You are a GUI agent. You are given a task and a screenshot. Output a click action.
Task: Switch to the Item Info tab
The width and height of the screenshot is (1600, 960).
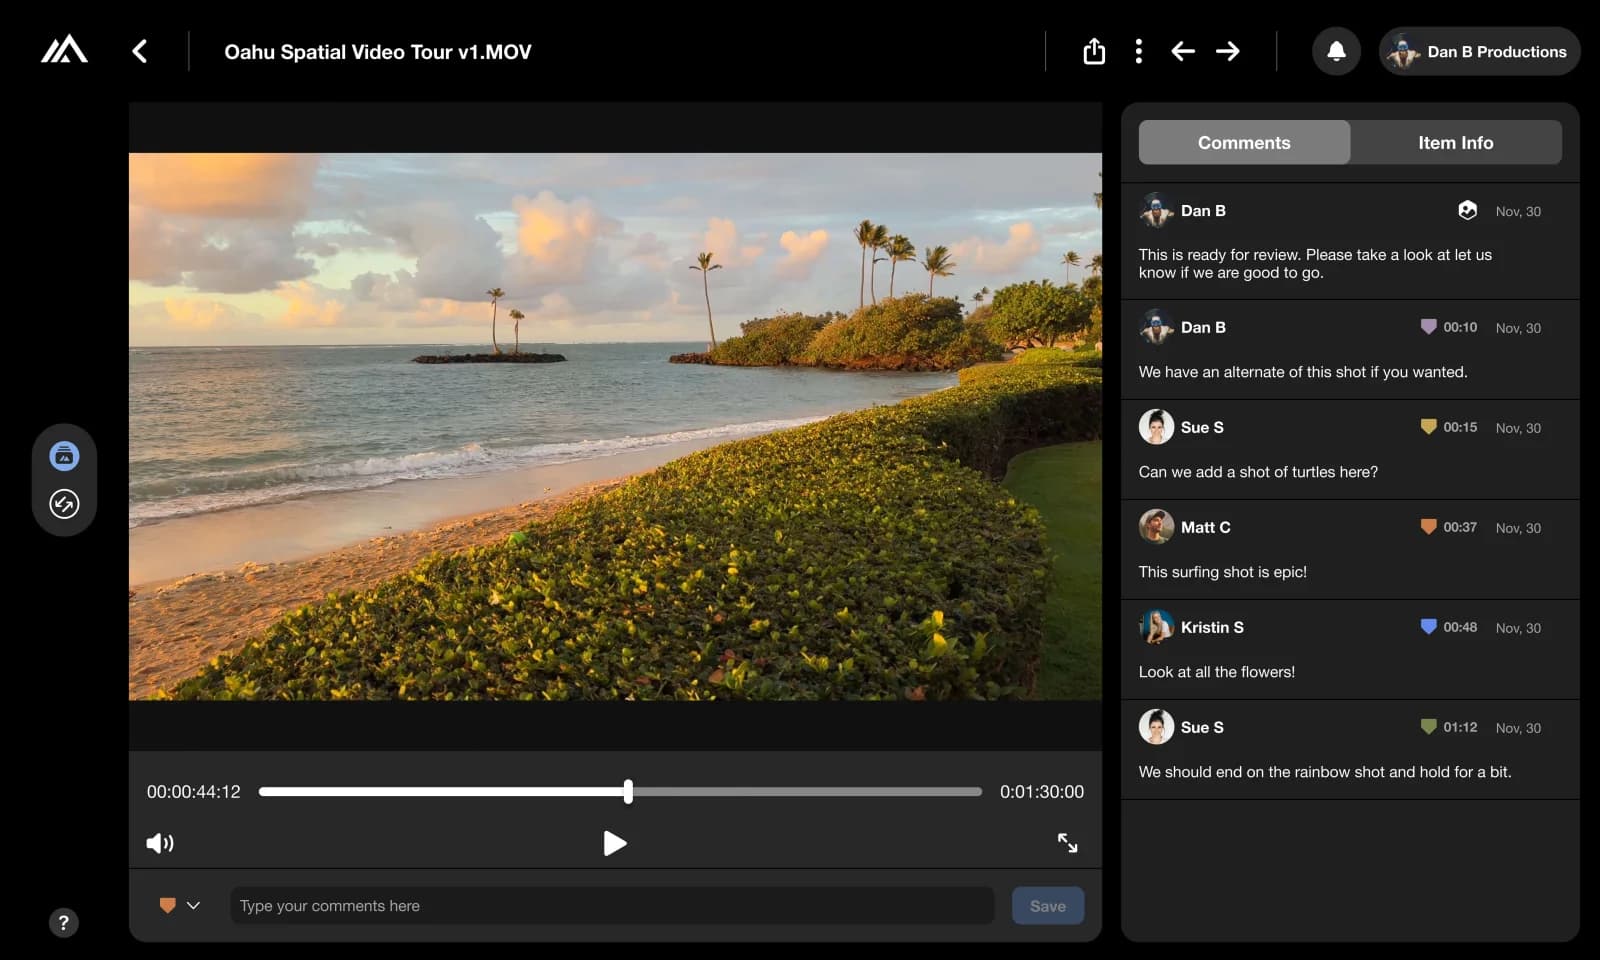(x=1455, y=142)
